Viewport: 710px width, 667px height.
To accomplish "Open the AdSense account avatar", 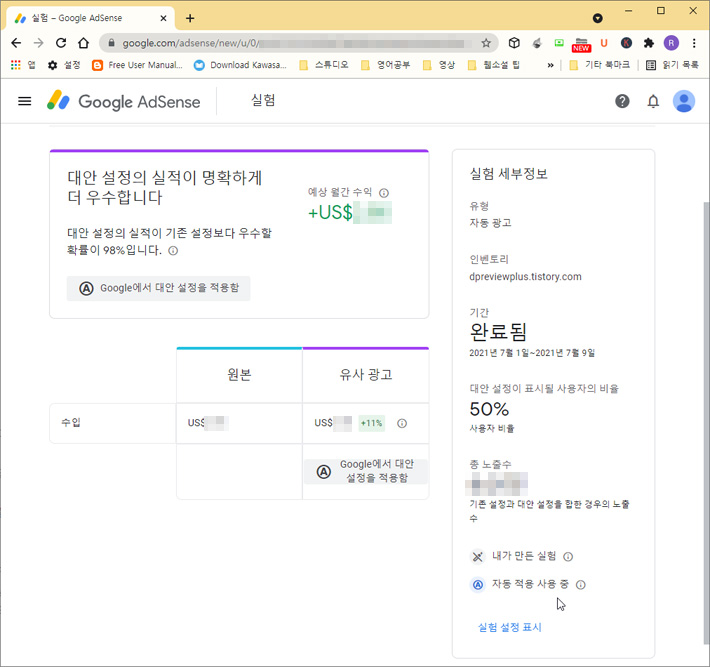I will pyautogui.click(x=684, y=101).
